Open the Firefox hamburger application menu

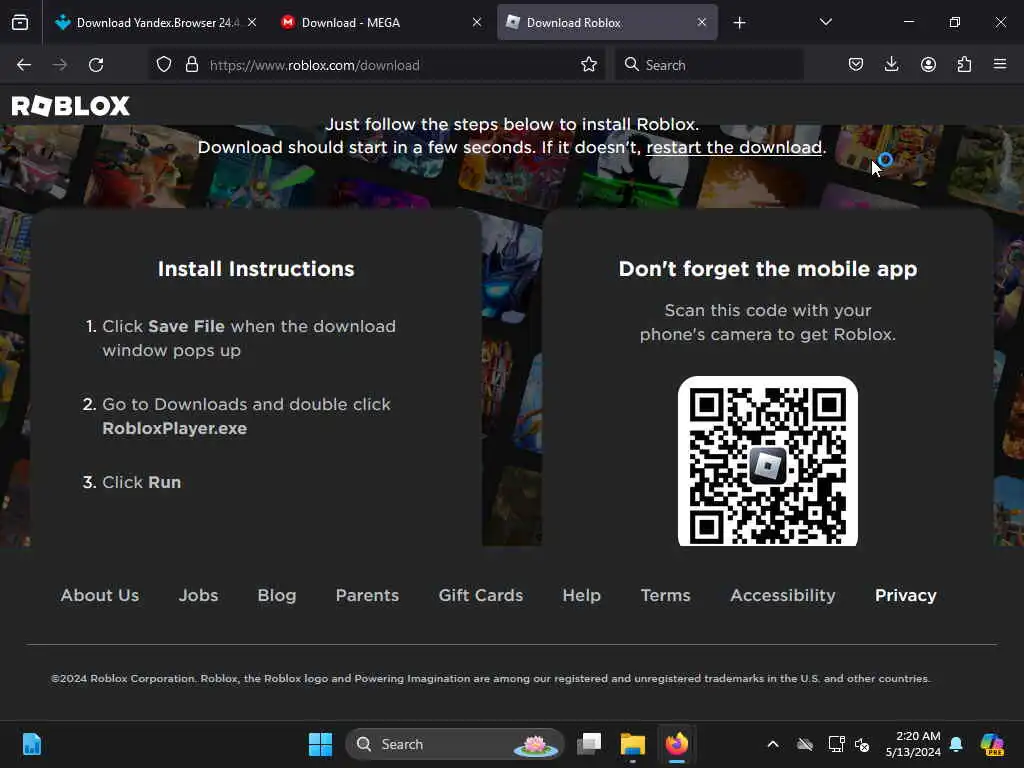[x=1000, y=65]
